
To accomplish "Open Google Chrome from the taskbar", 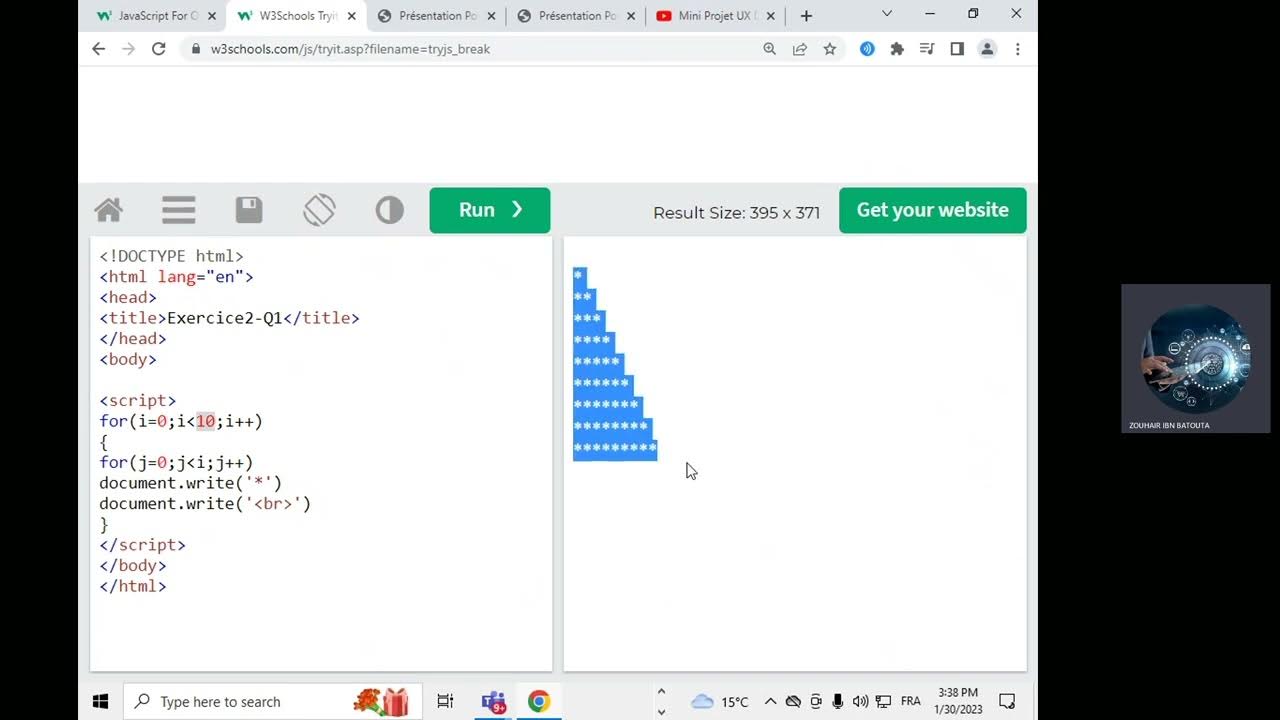I will coord(539,701).
